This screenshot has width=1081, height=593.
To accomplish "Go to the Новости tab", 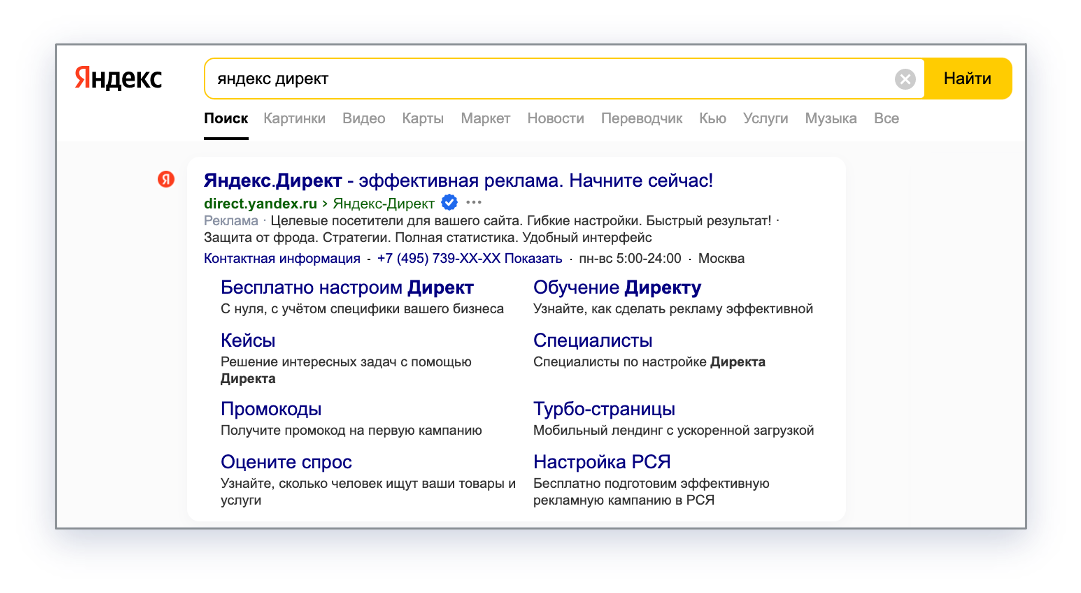I will (555, 118).
